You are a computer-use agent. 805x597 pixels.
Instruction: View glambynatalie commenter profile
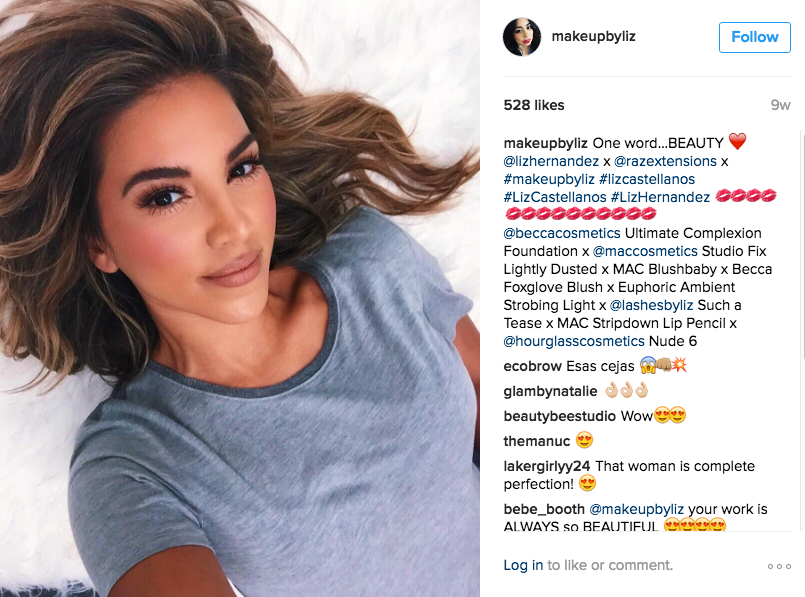pyautogui.click(x=550, y=391)
